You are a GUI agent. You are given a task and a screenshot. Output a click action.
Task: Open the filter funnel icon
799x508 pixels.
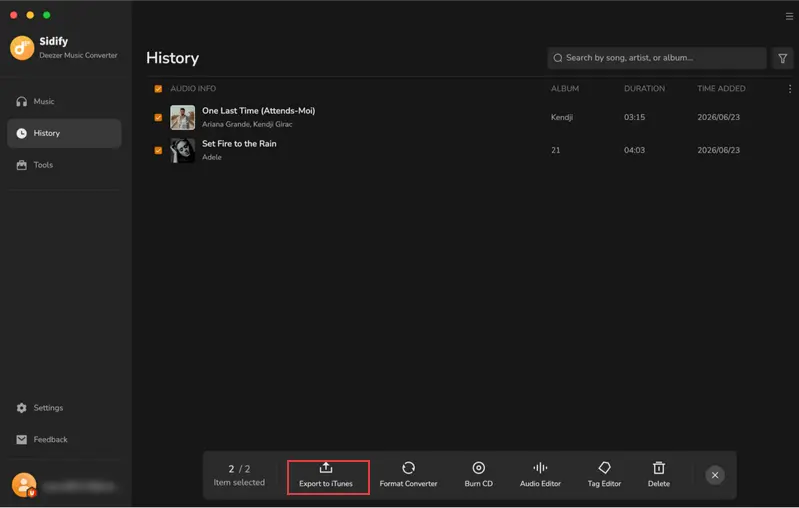pyautogui.click(x=783, y=58)
